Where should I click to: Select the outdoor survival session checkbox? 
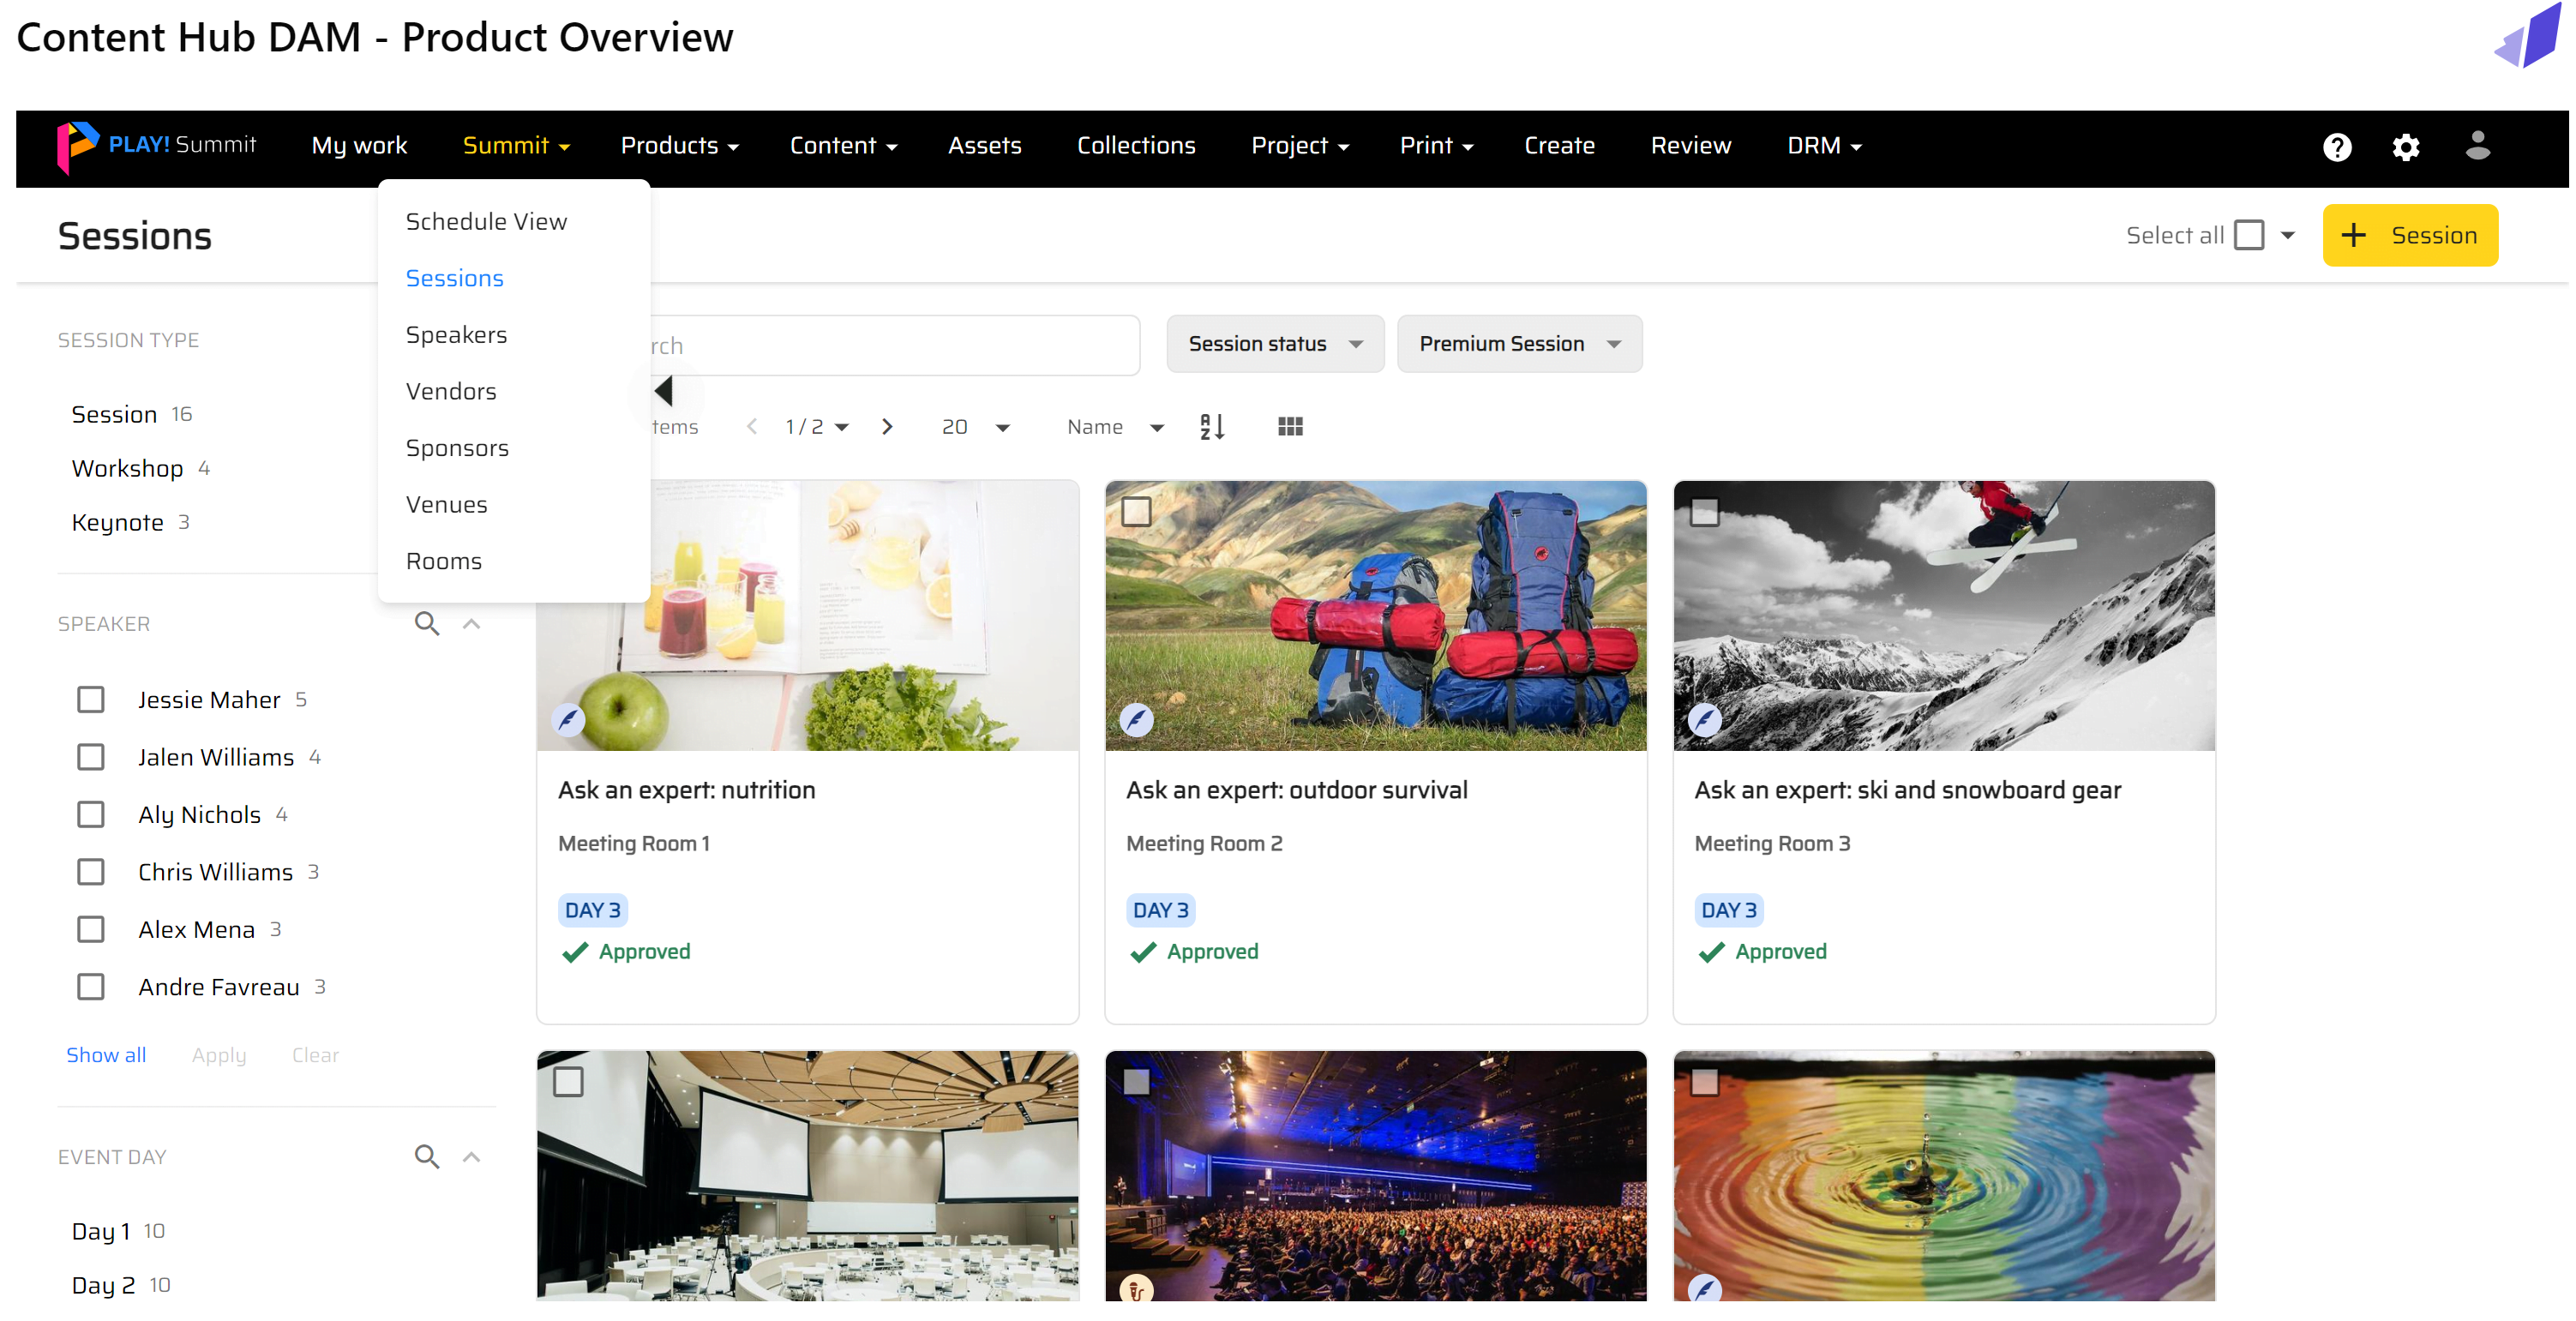pyautogui.click(x=1136, y=512)
